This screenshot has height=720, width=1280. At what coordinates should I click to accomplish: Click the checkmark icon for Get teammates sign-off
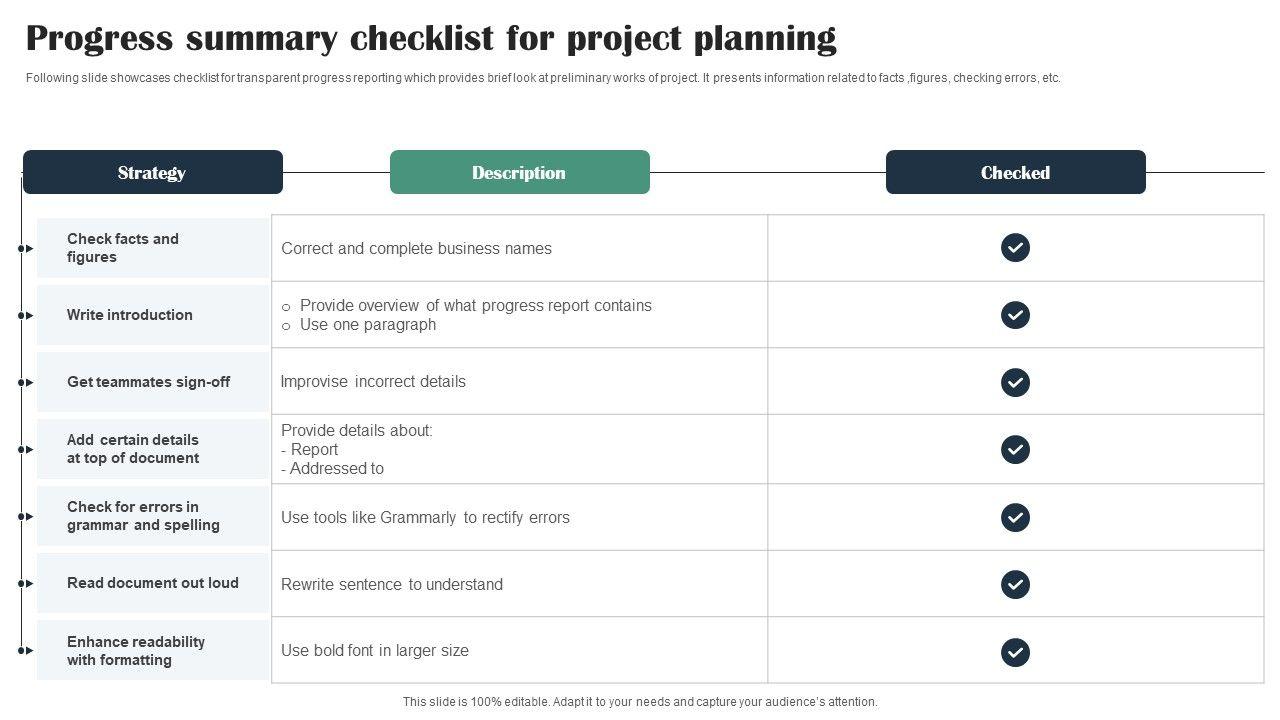click(1015, 382)
